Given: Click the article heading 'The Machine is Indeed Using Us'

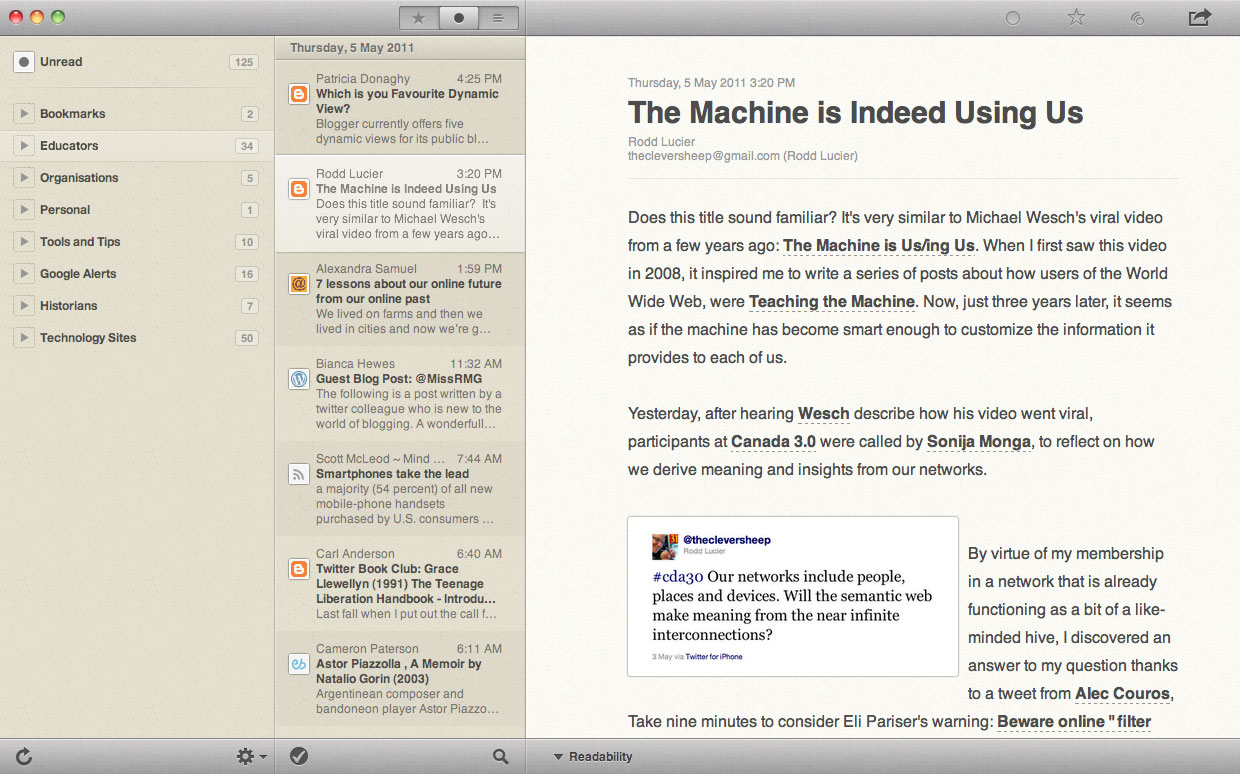Looking at the screenshot, I should tap(856, 112).
